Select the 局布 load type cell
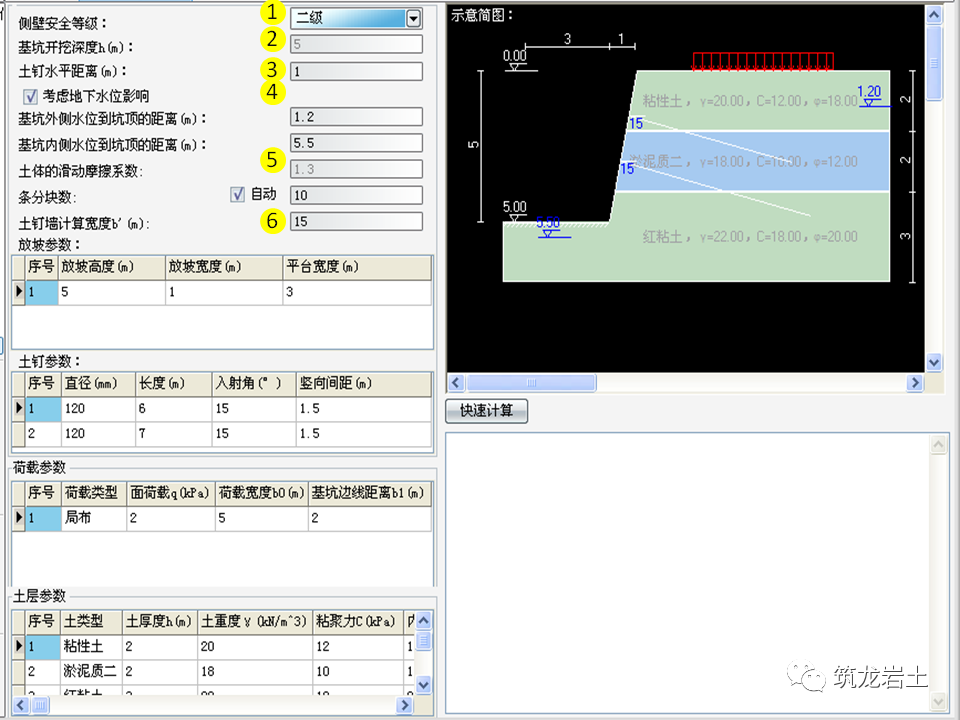The image size is (960, 720). coord(94,518)
